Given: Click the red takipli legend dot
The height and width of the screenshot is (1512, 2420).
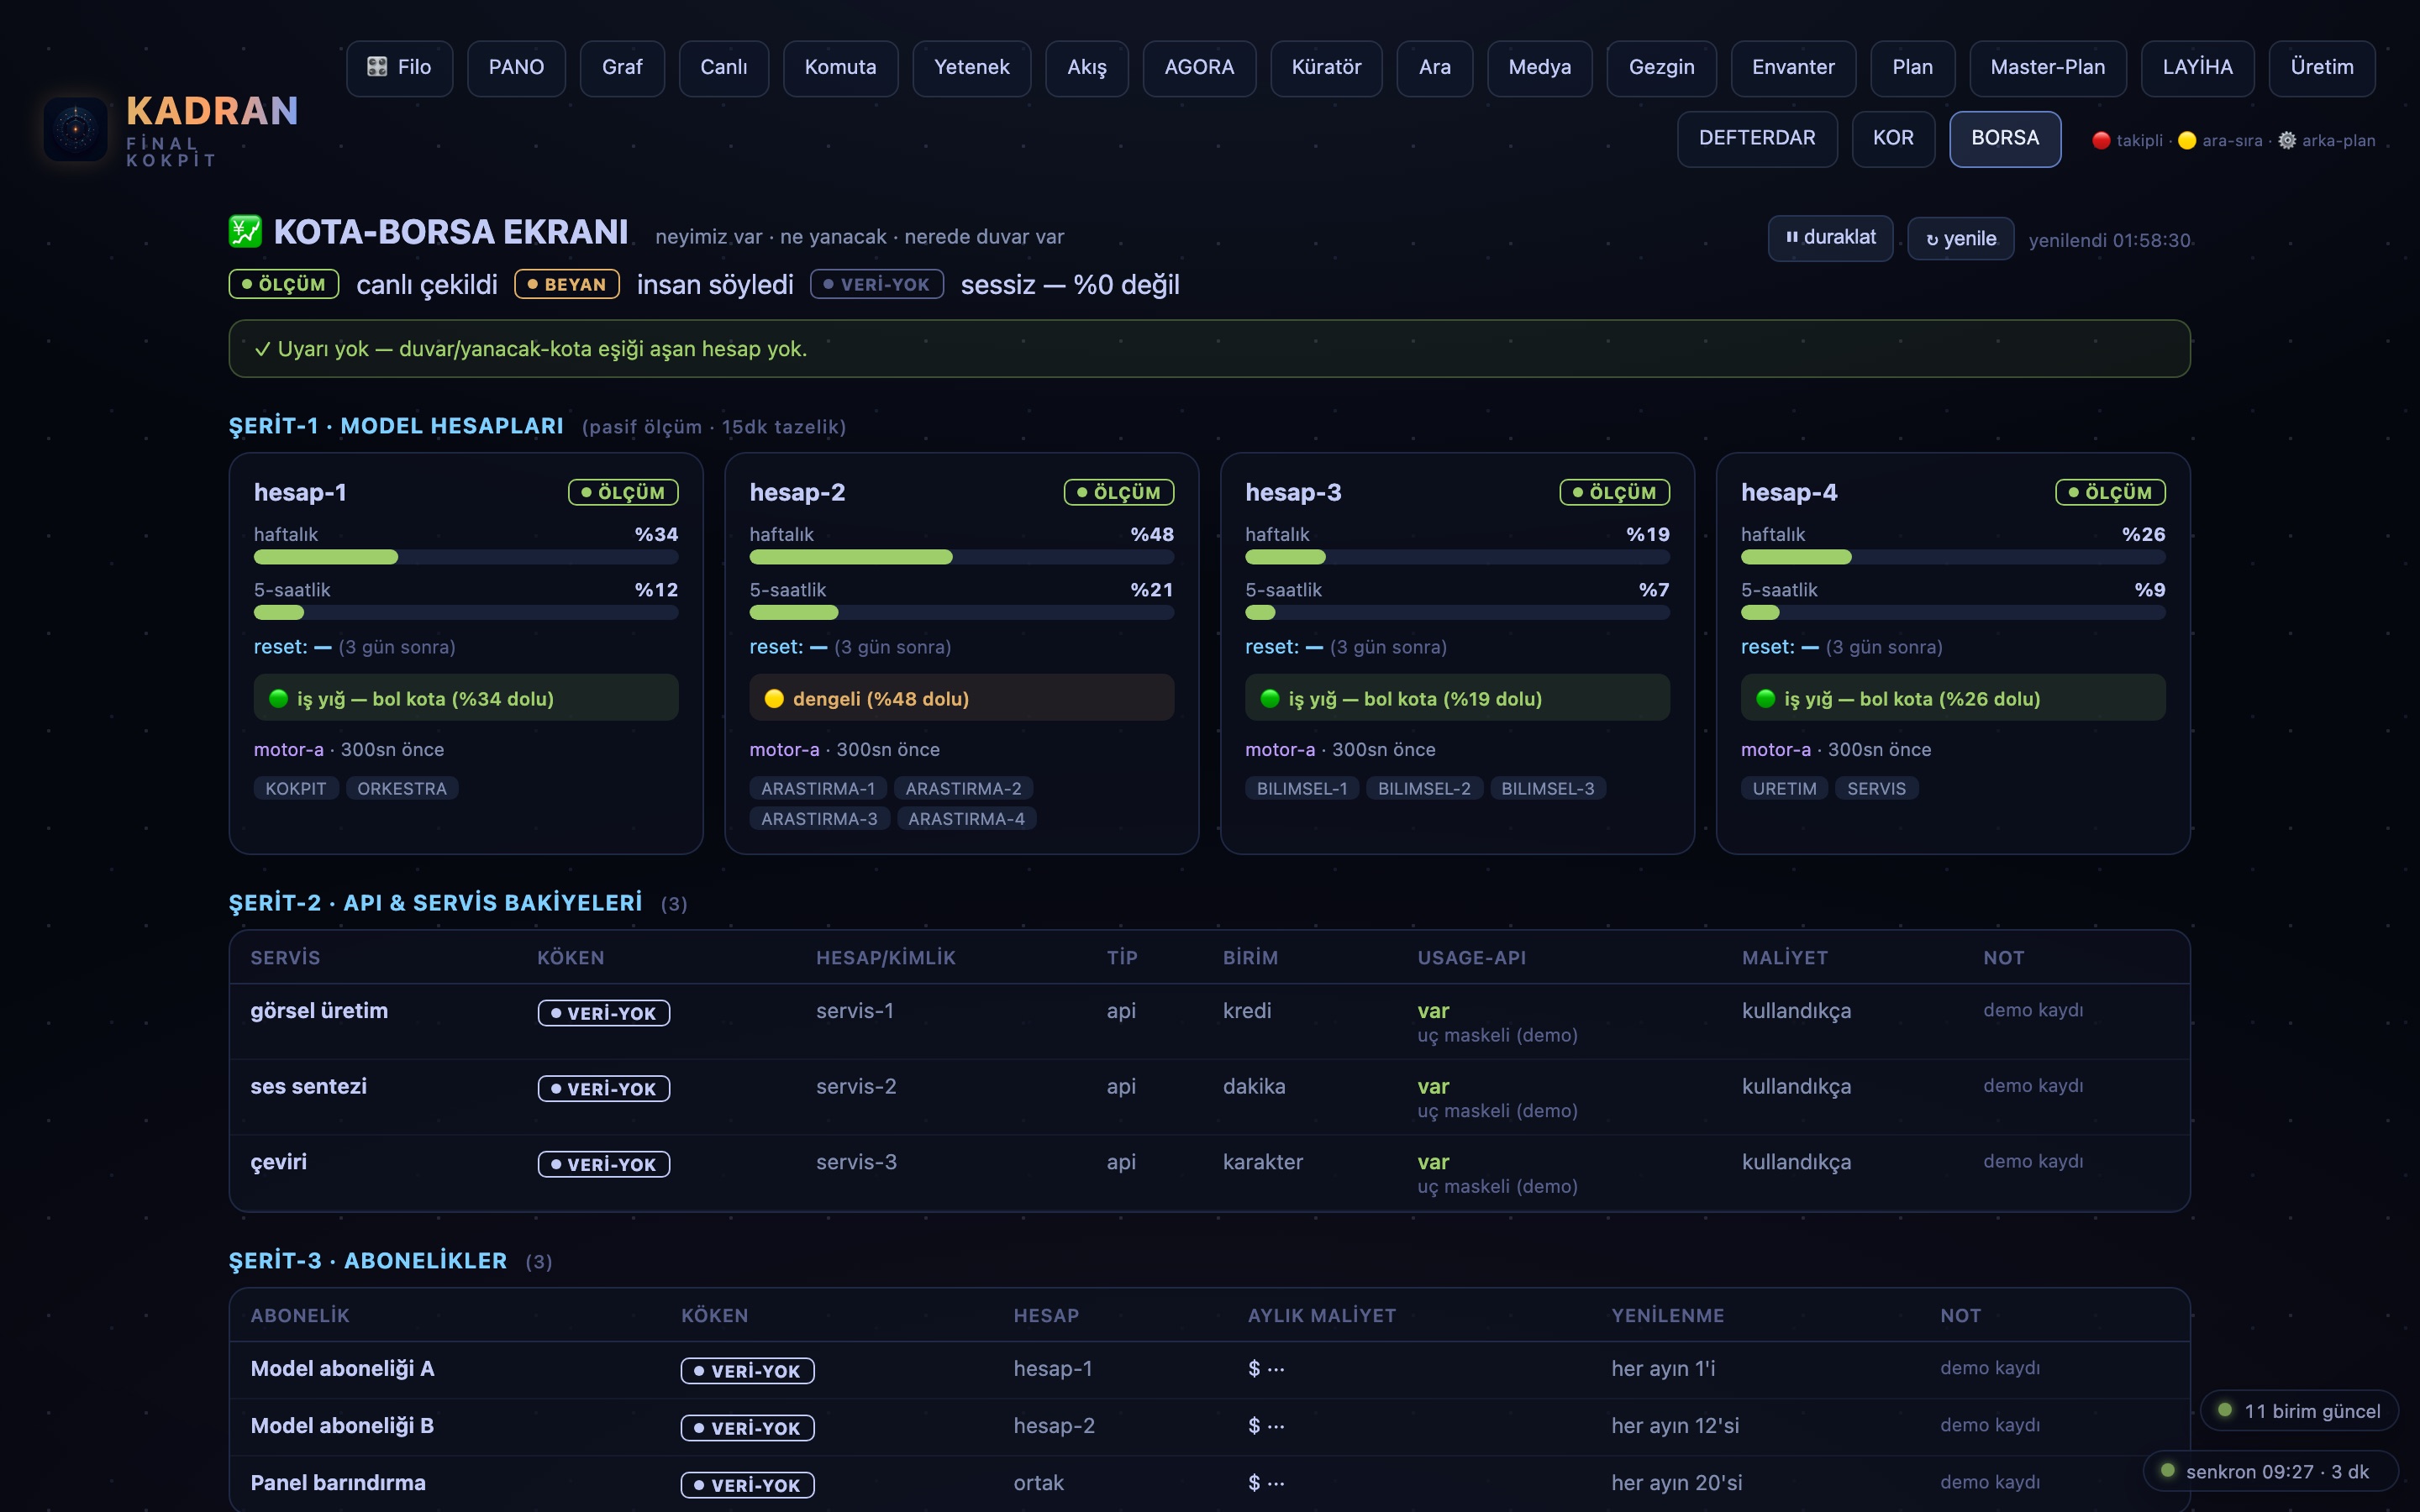Looking at the screenshot, I should [x=2101, y=141].
